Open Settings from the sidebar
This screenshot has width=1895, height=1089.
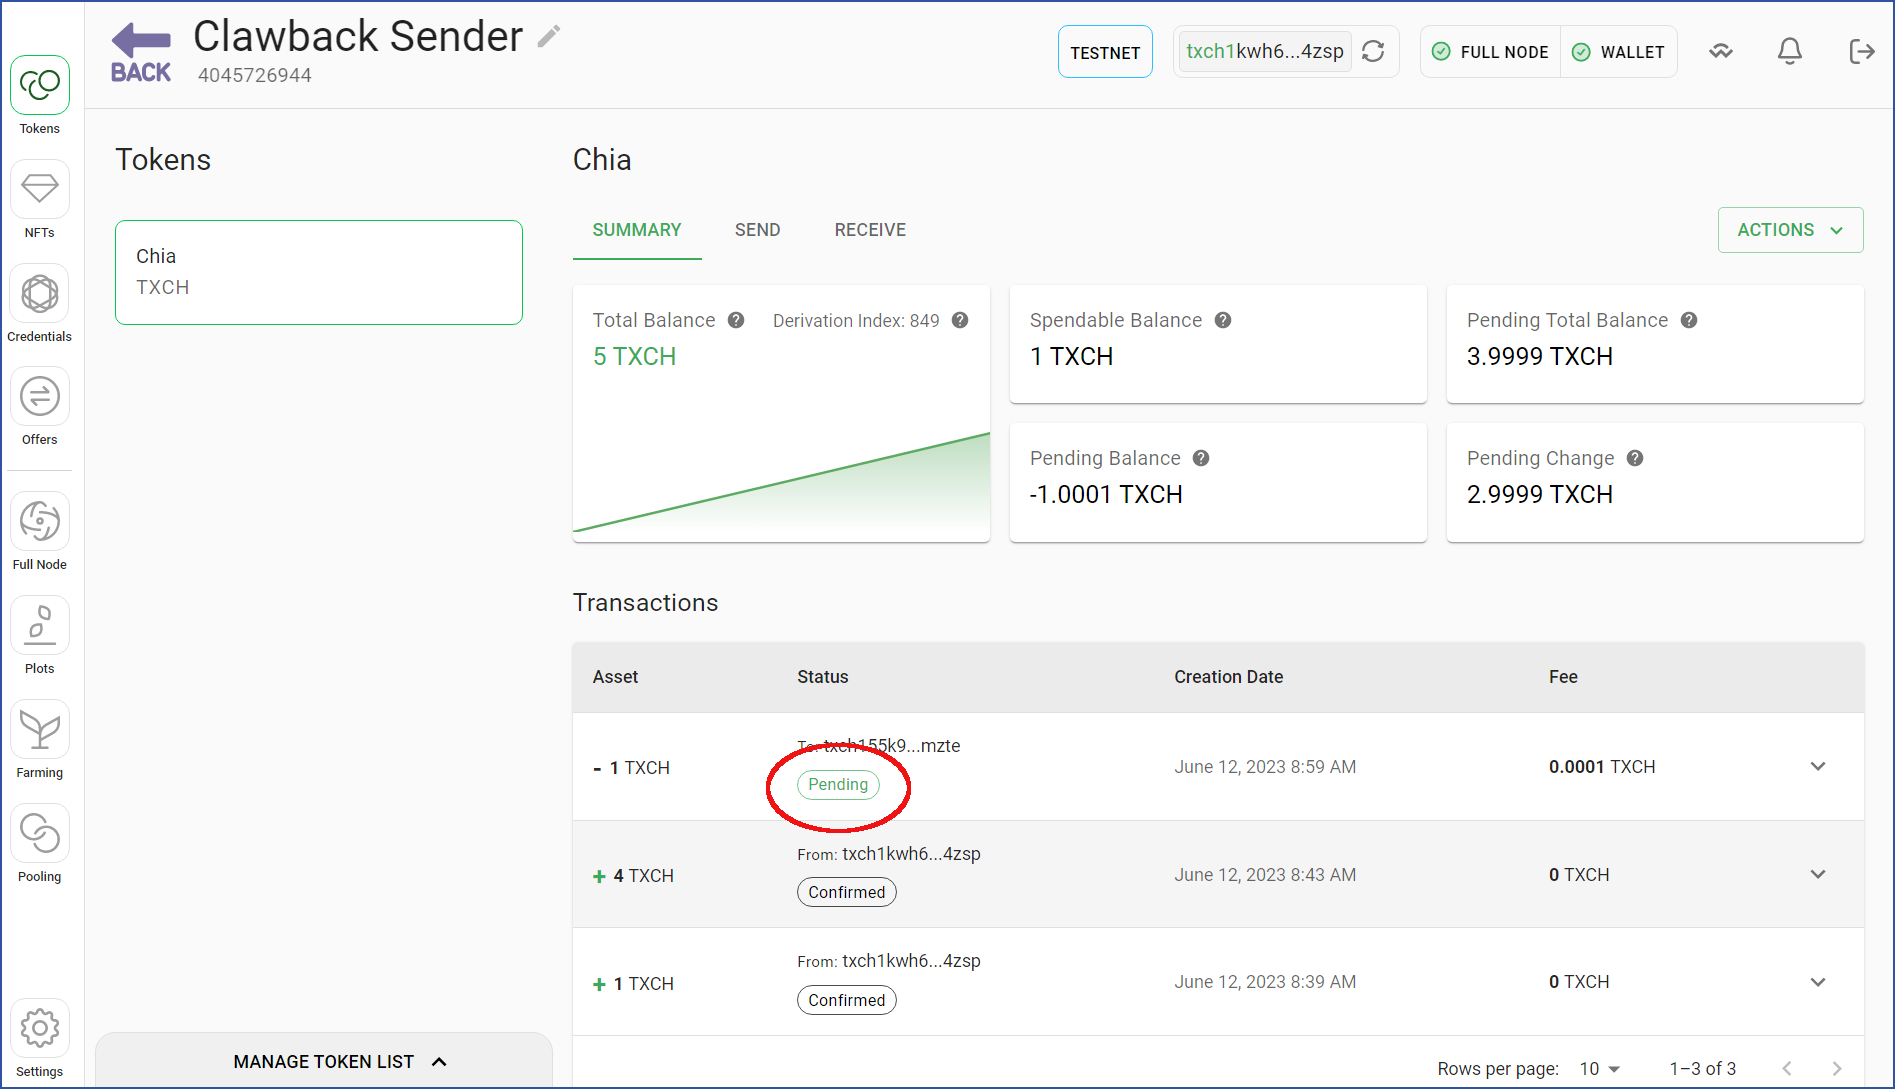click(40, 1039)
